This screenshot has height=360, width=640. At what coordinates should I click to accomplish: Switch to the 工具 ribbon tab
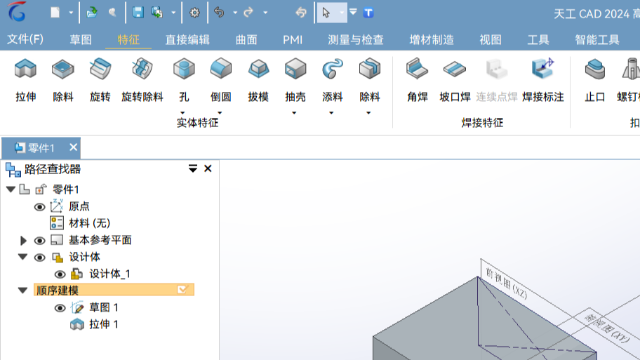[538, 40]
